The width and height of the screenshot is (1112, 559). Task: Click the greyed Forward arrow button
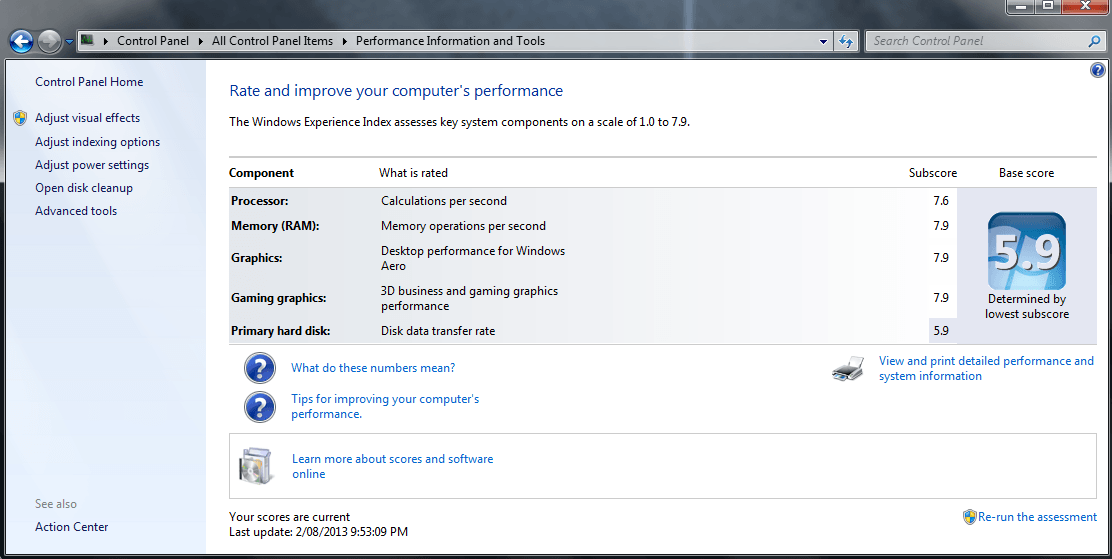click(49, 42)
